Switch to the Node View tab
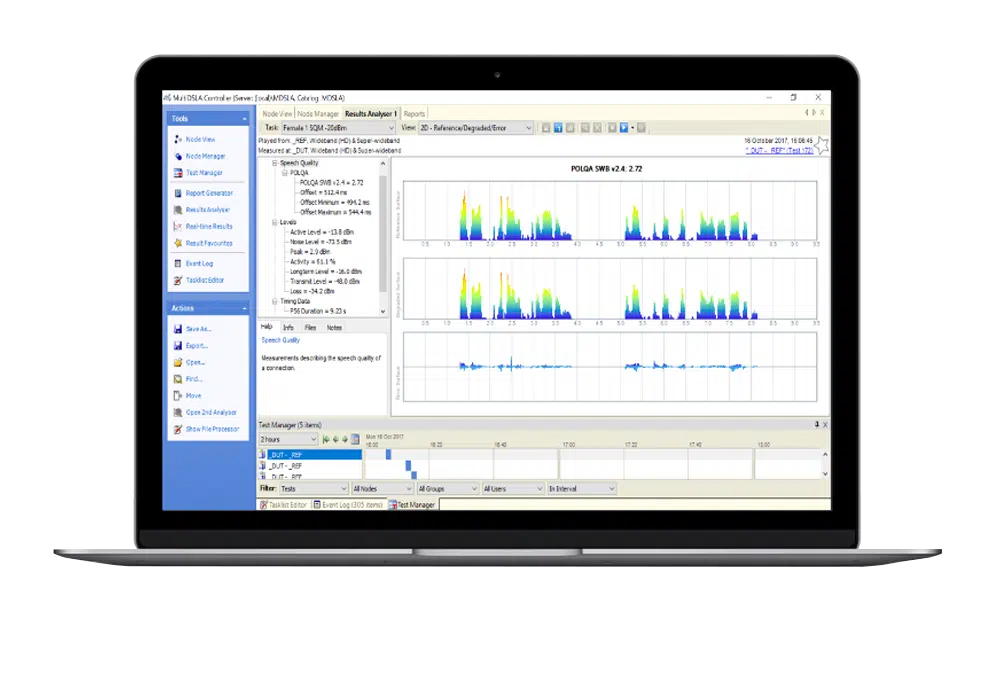Image resolution: width=1000 pixels, height=675 pixels. pyautogui.click(x=277, y=114)
